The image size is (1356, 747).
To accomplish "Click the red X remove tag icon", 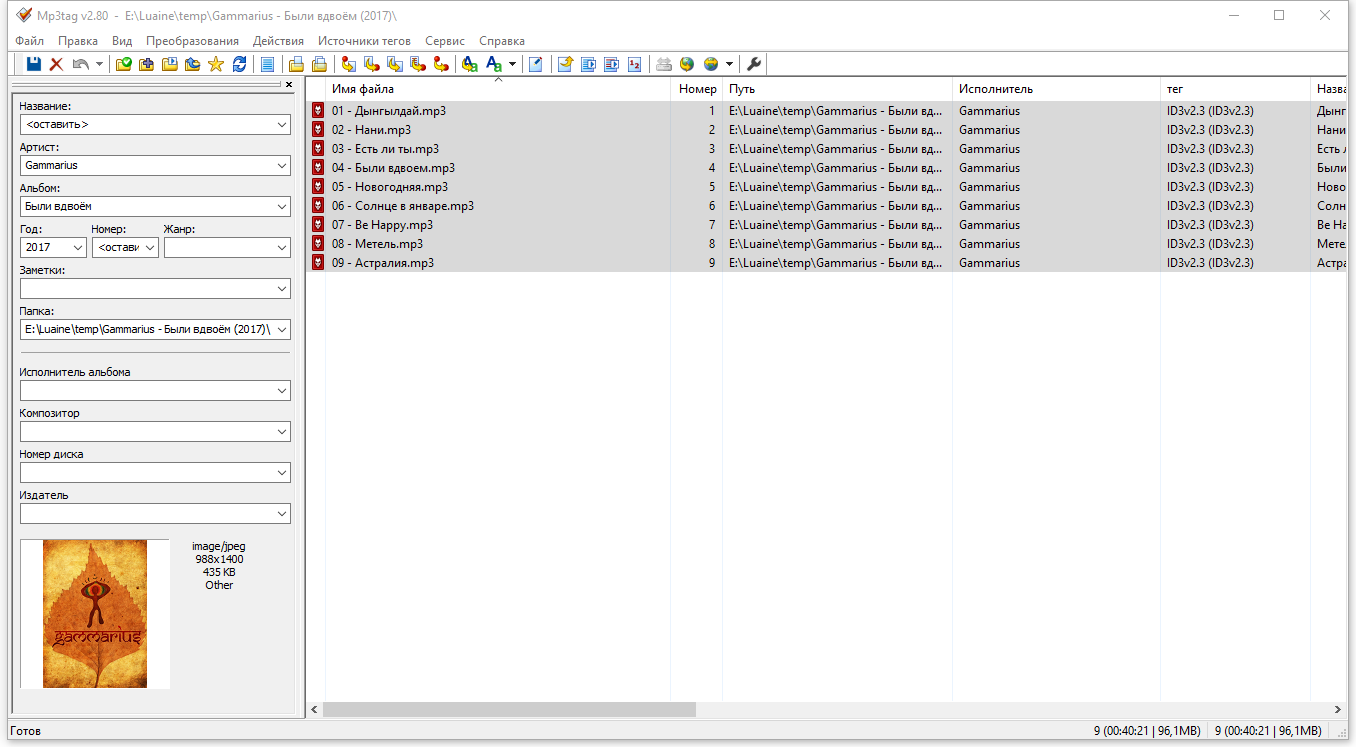I will tap(57, 64).
